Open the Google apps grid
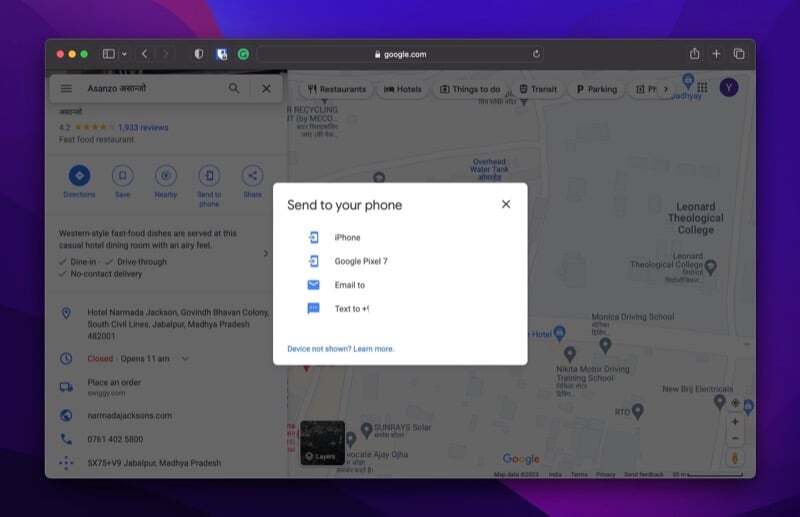Viewport: 800px width, 517px height. (x=703, y=88)
